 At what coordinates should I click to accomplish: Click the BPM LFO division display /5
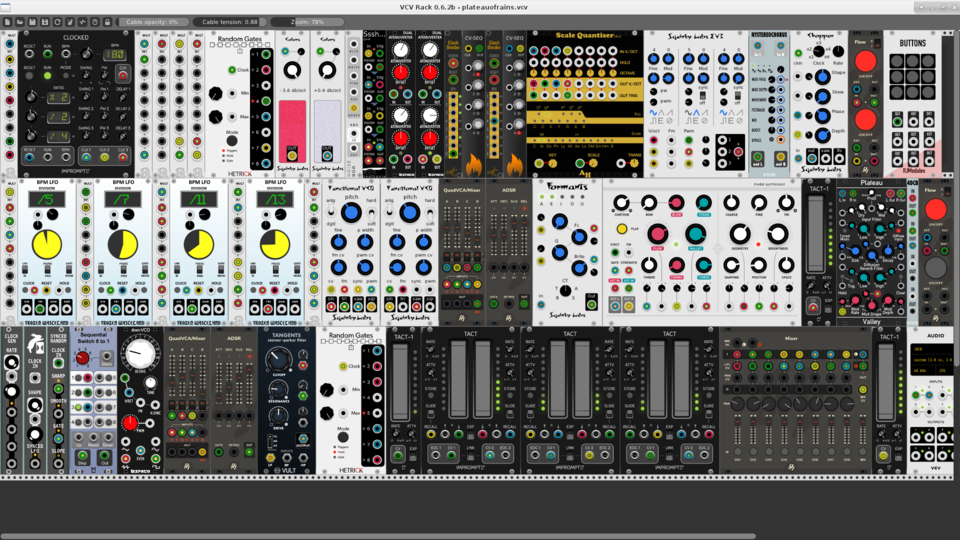[x=47, y=199]
